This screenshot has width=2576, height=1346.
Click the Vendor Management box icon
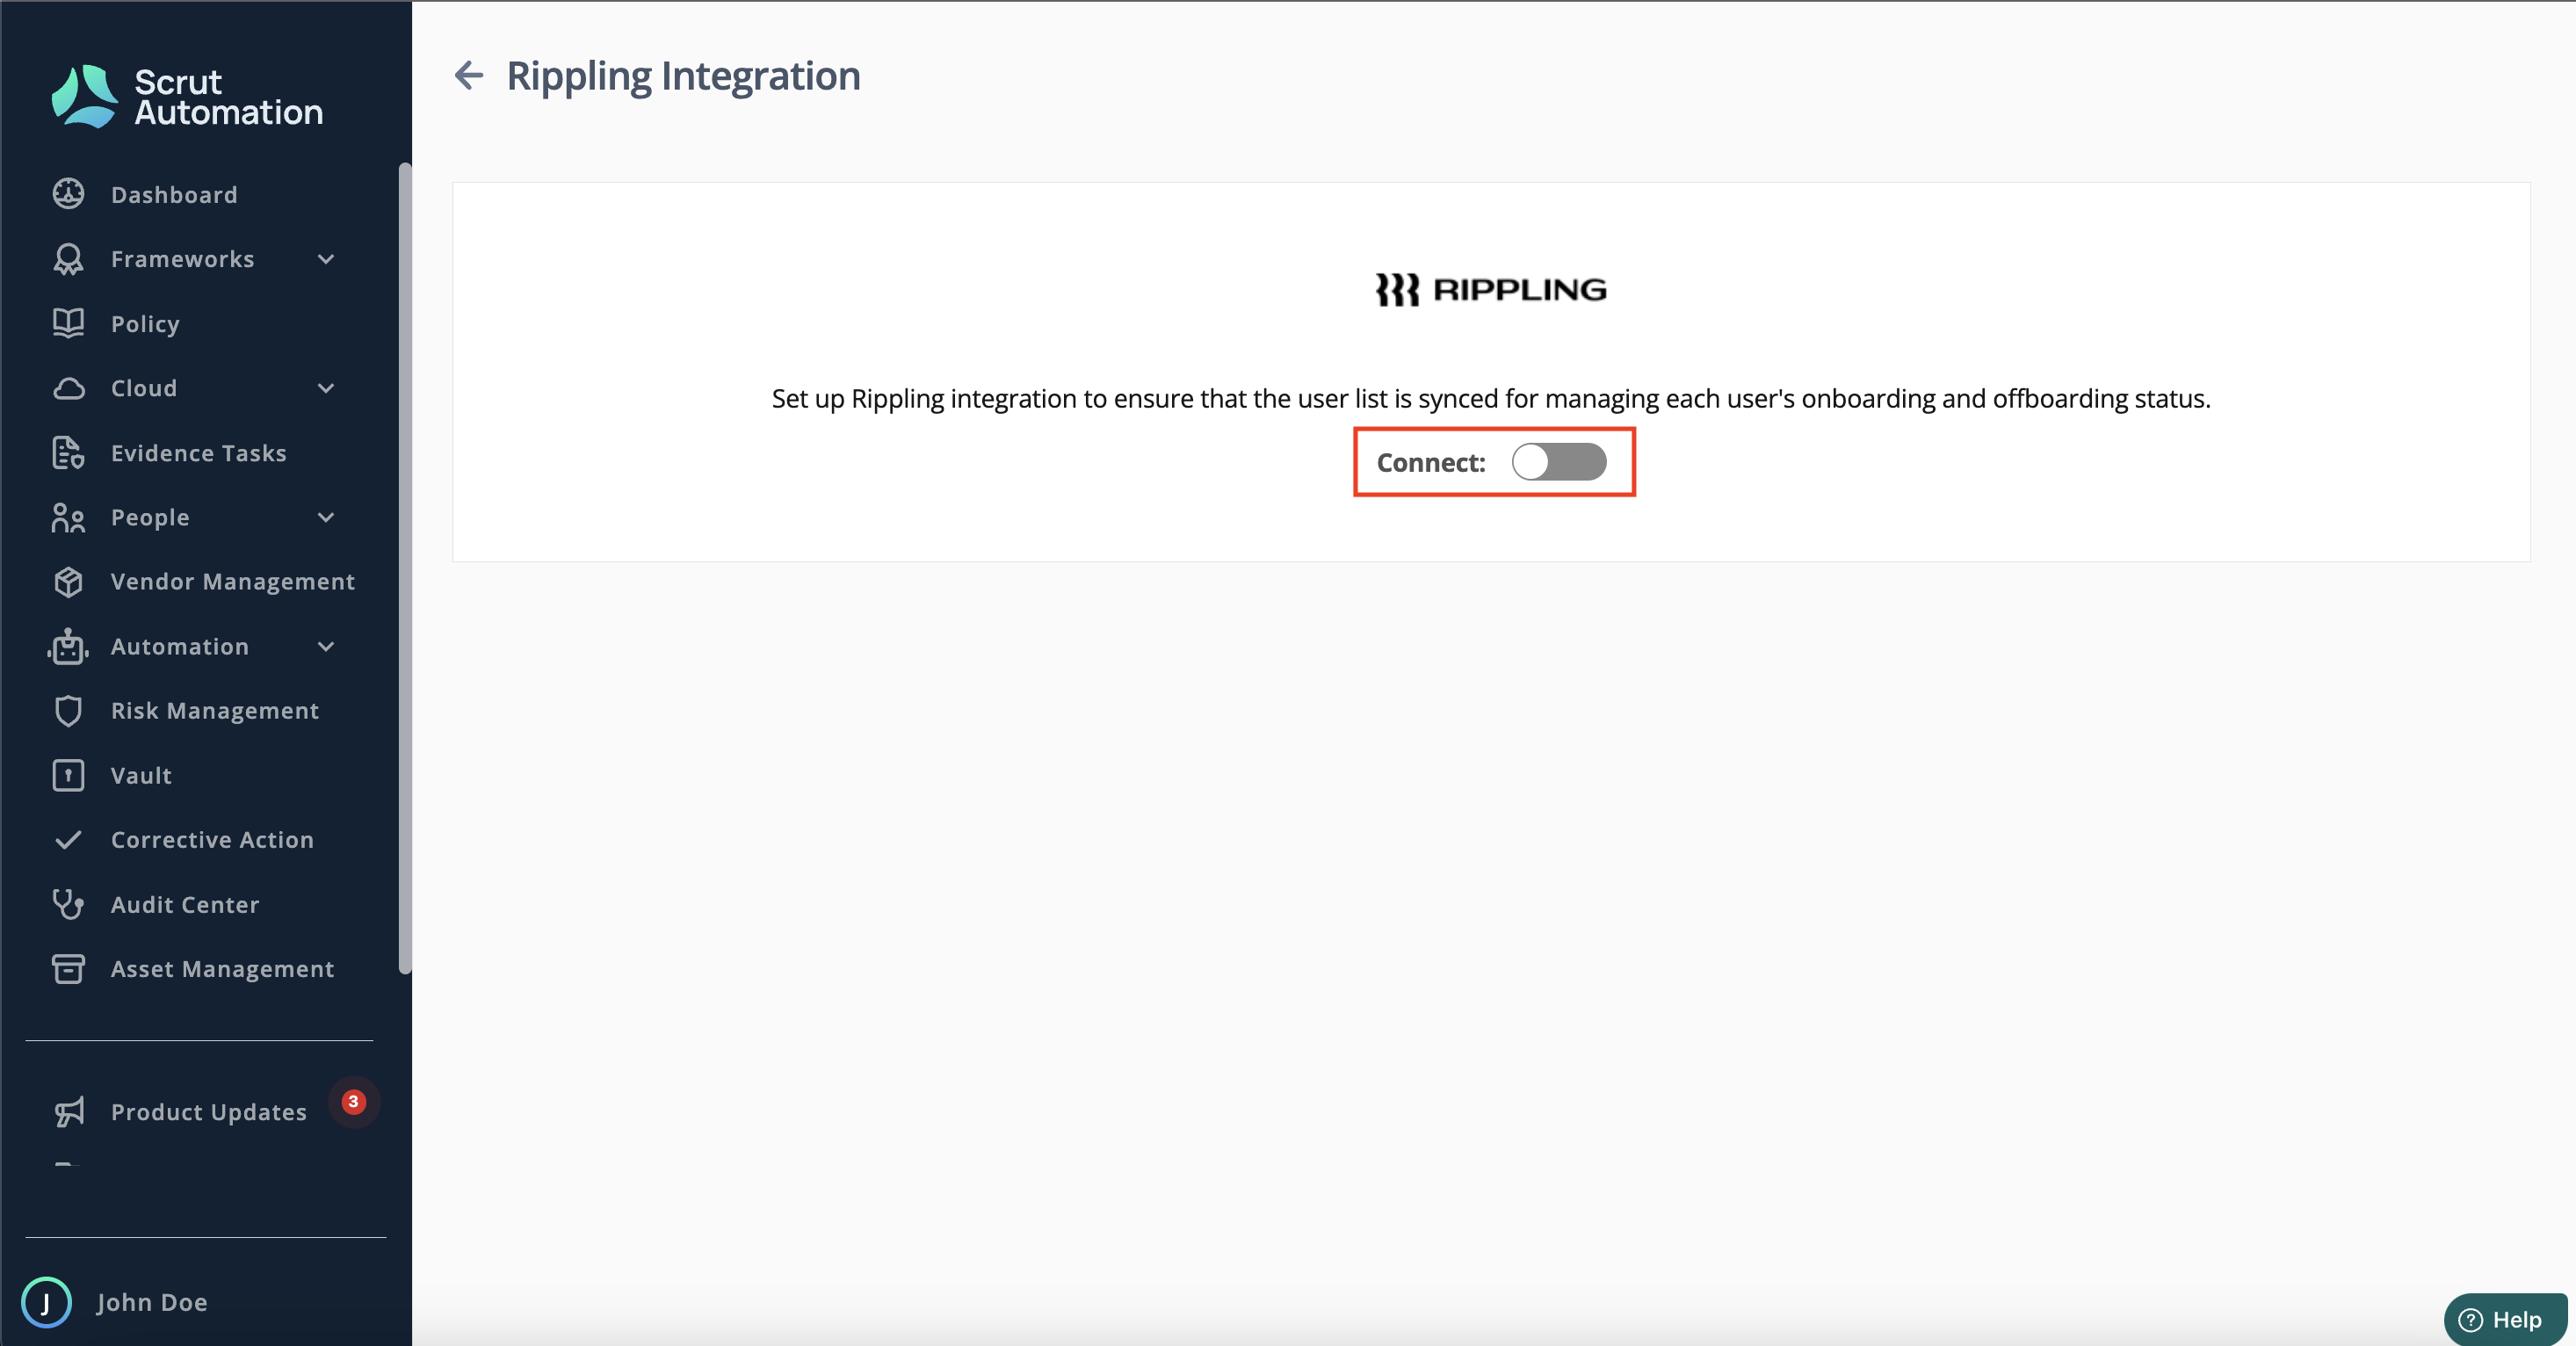68,582
